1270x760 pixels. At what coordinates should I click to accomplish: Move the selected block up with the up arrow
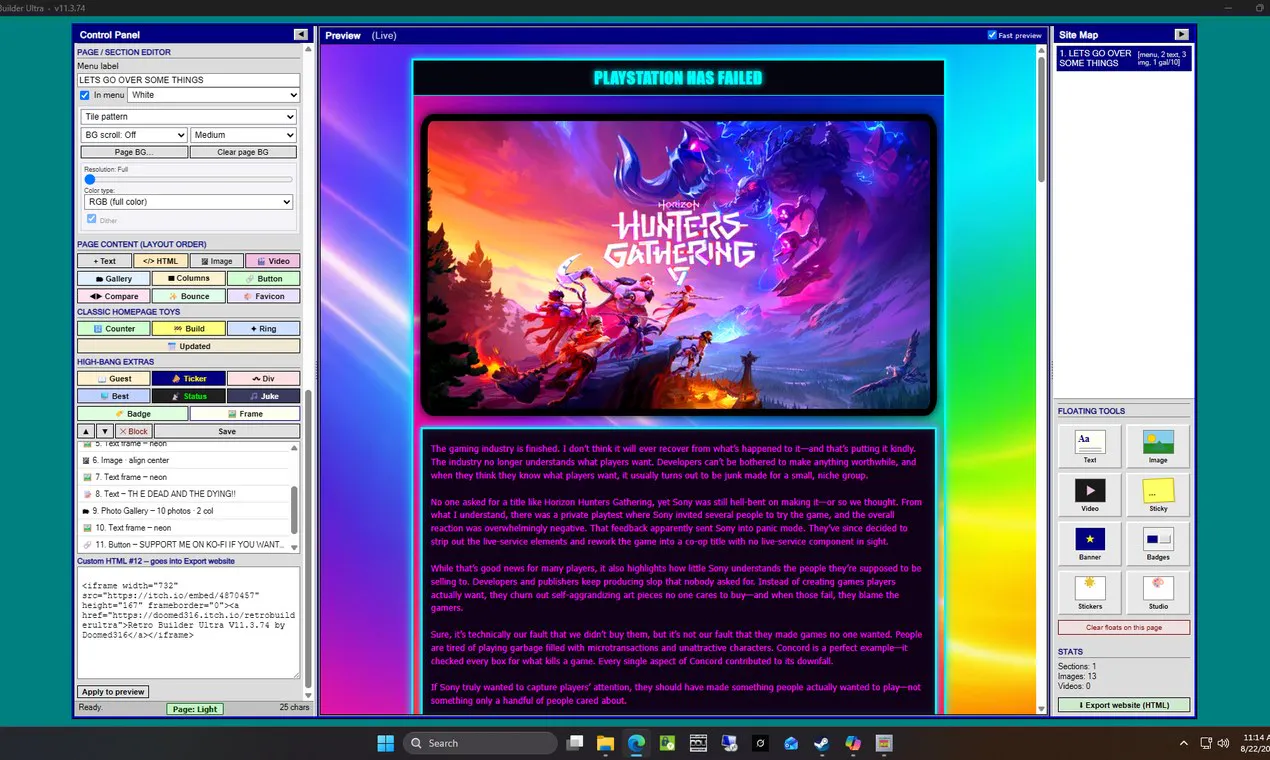pos(86,431)
